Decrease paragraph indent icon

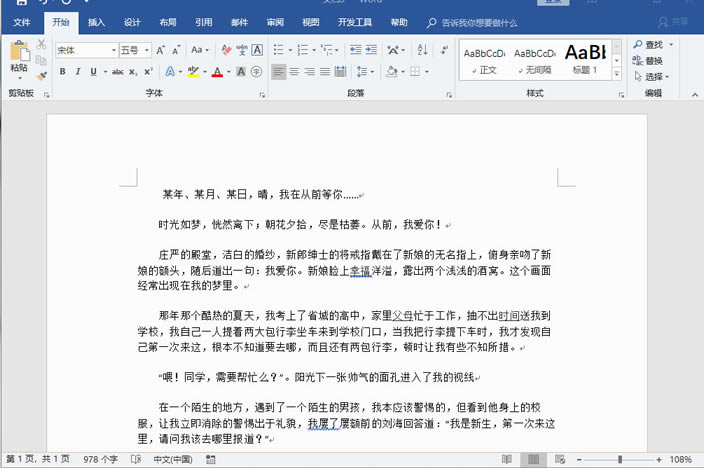coord(356,50)
